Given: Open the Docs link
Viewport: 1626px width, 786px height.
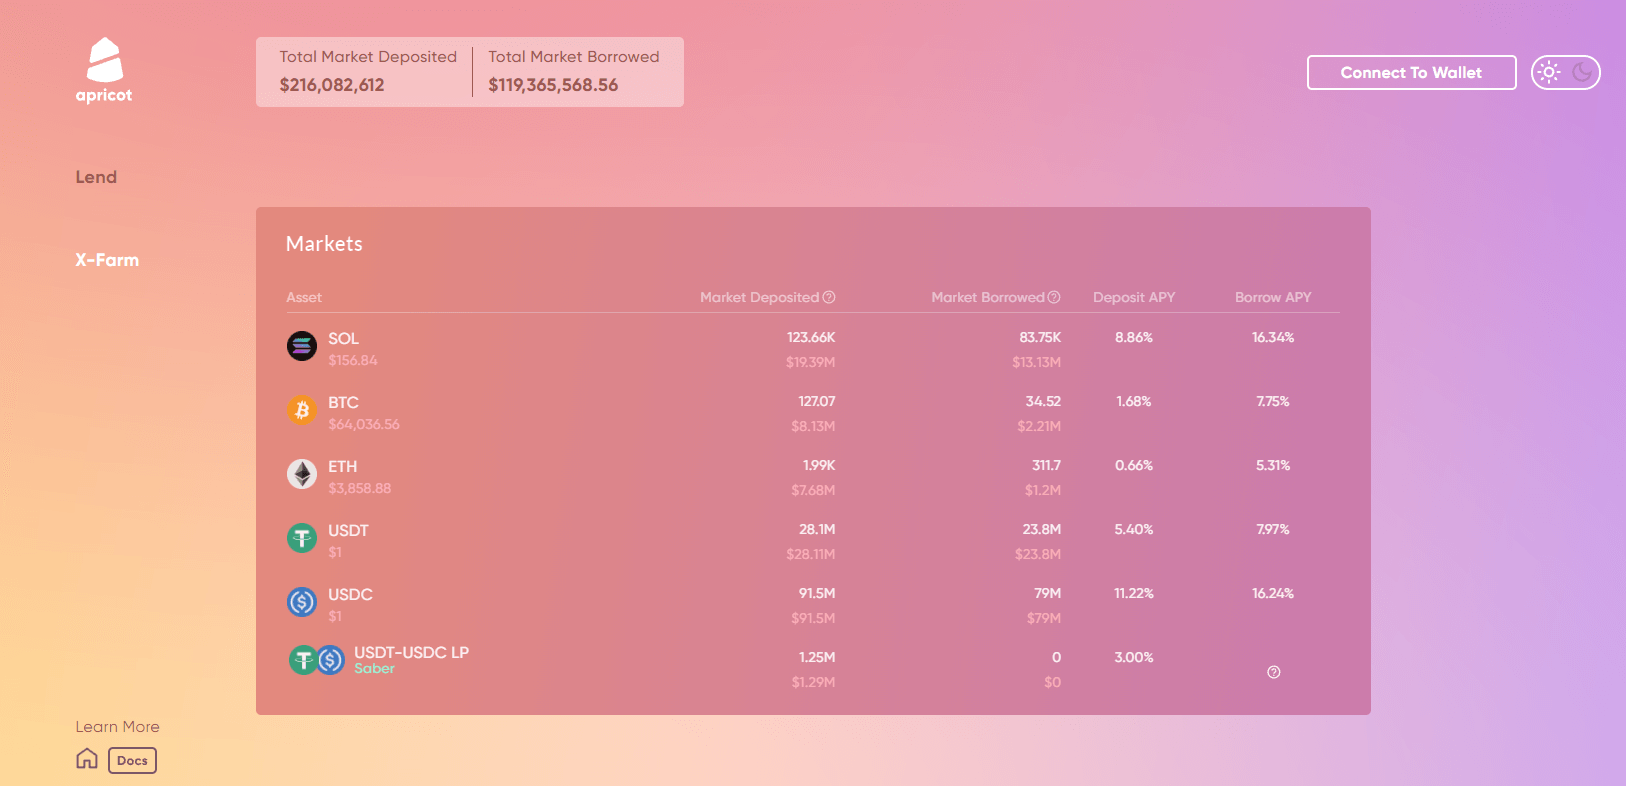Looking at the screenshot, I should 132,760.
